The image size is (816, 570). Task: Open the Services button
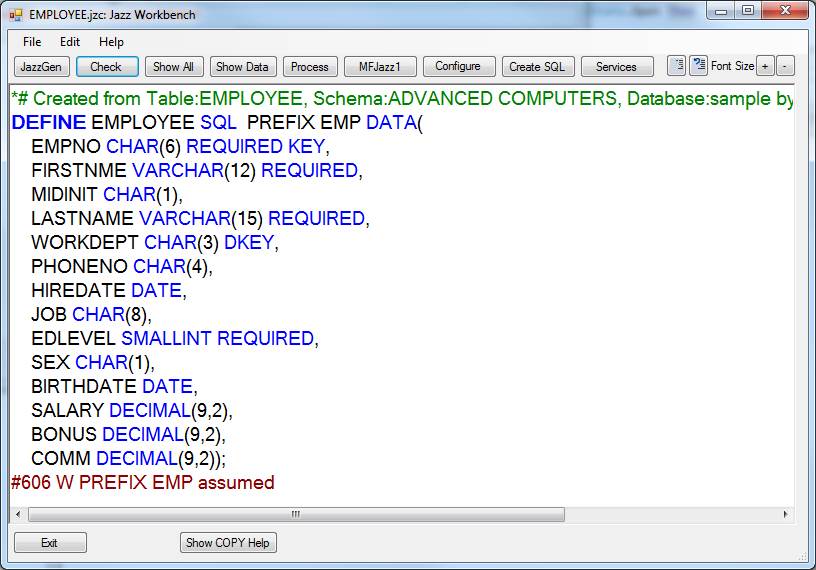[x=617, y=67]
